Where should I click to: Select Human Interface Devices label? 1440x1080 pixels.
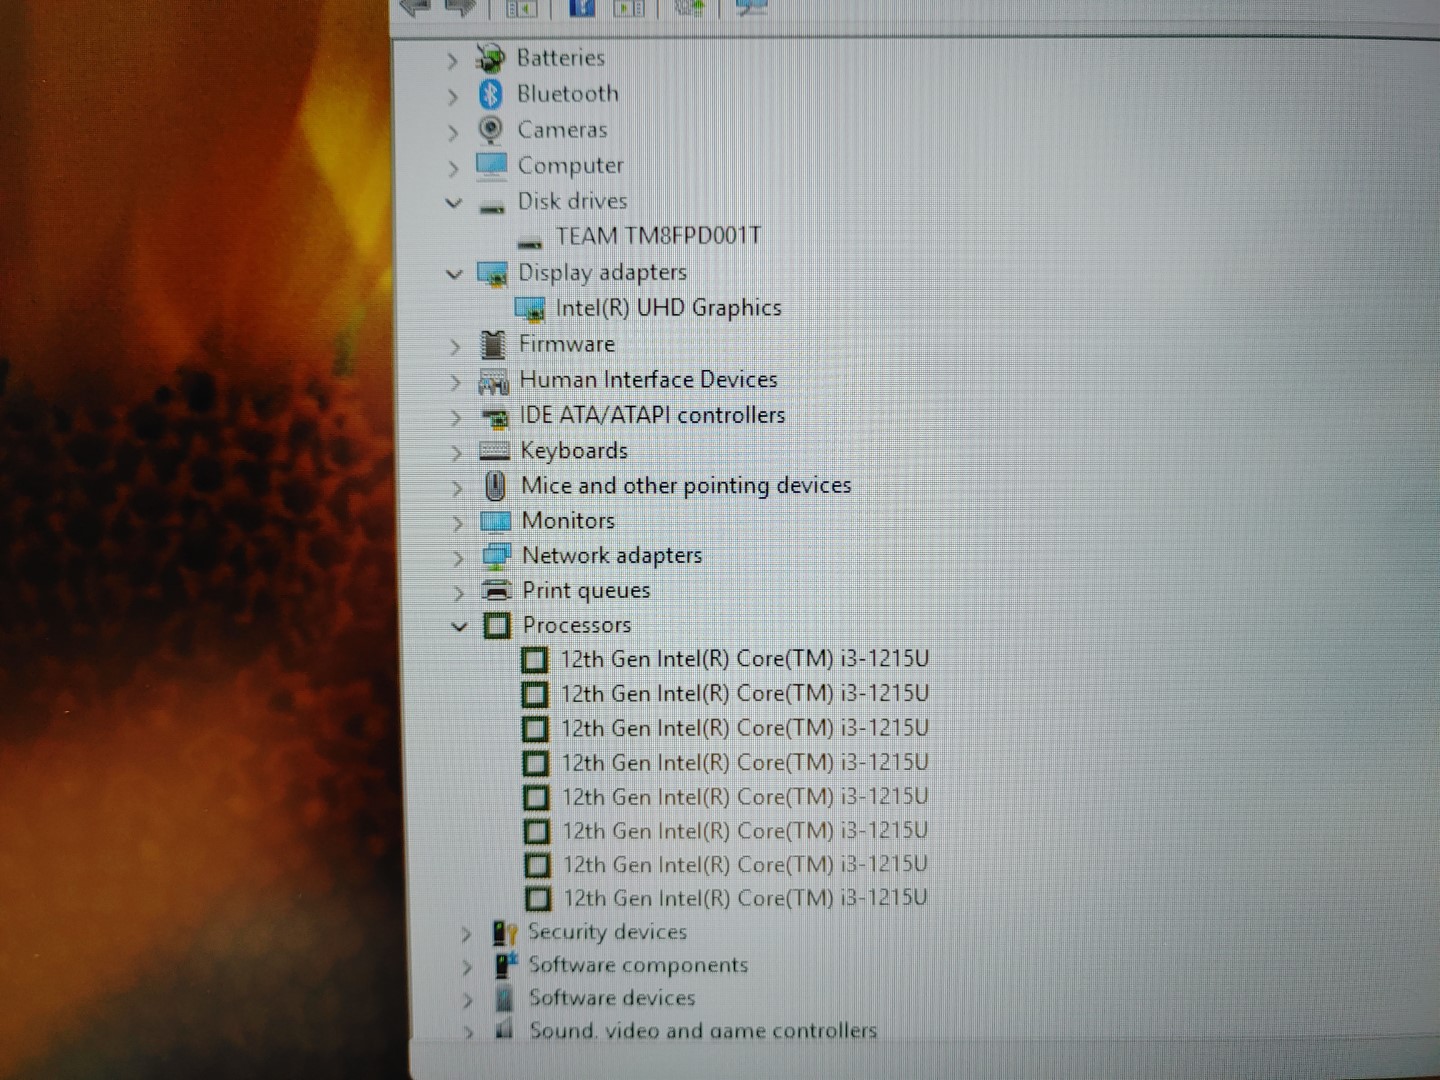(x=648, y=380)
